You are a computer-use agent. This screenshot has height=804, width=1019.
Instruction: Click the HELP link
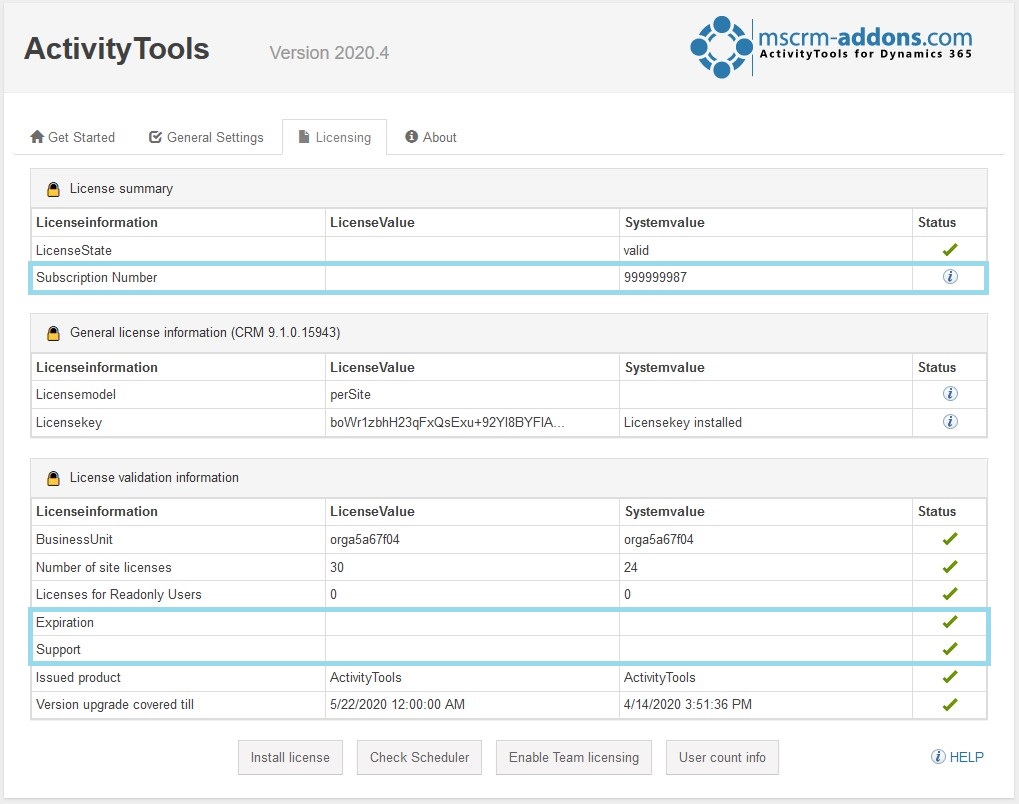[966, 757]
